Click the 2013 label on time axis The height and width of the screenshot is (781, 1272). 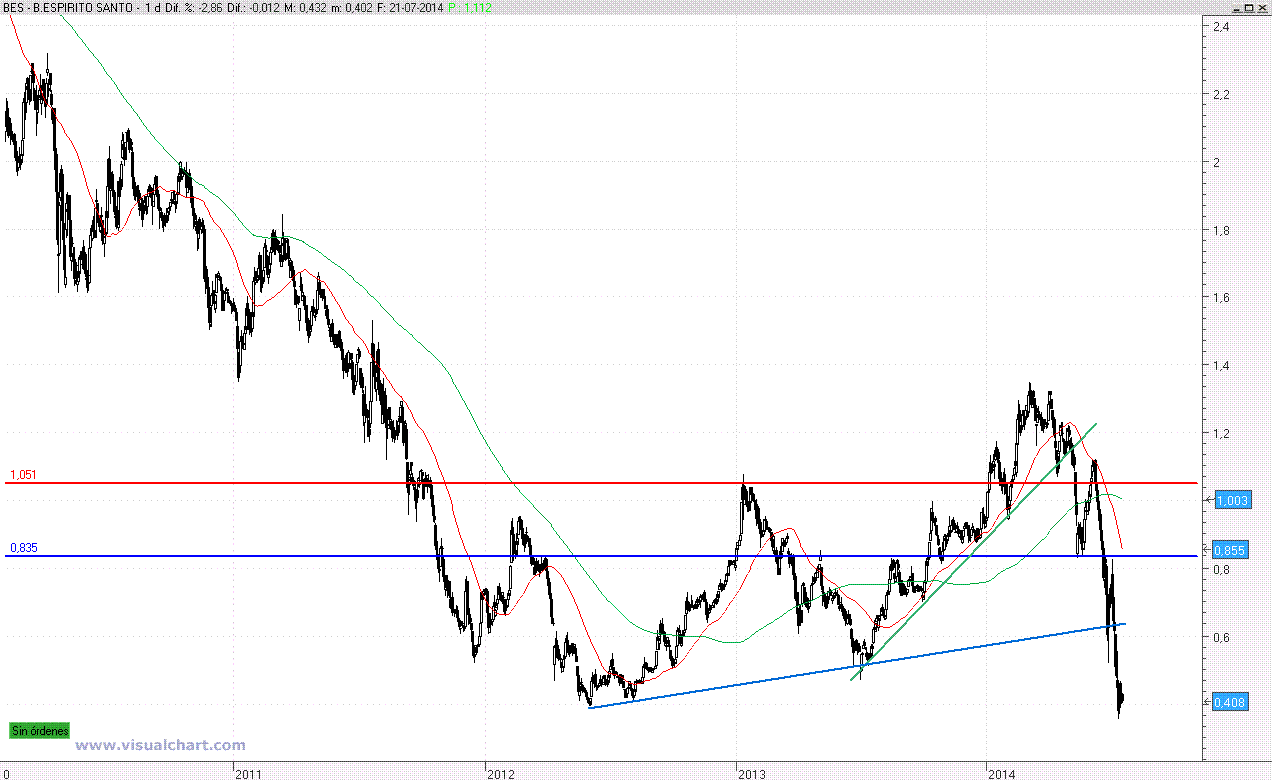pos(752,773)
